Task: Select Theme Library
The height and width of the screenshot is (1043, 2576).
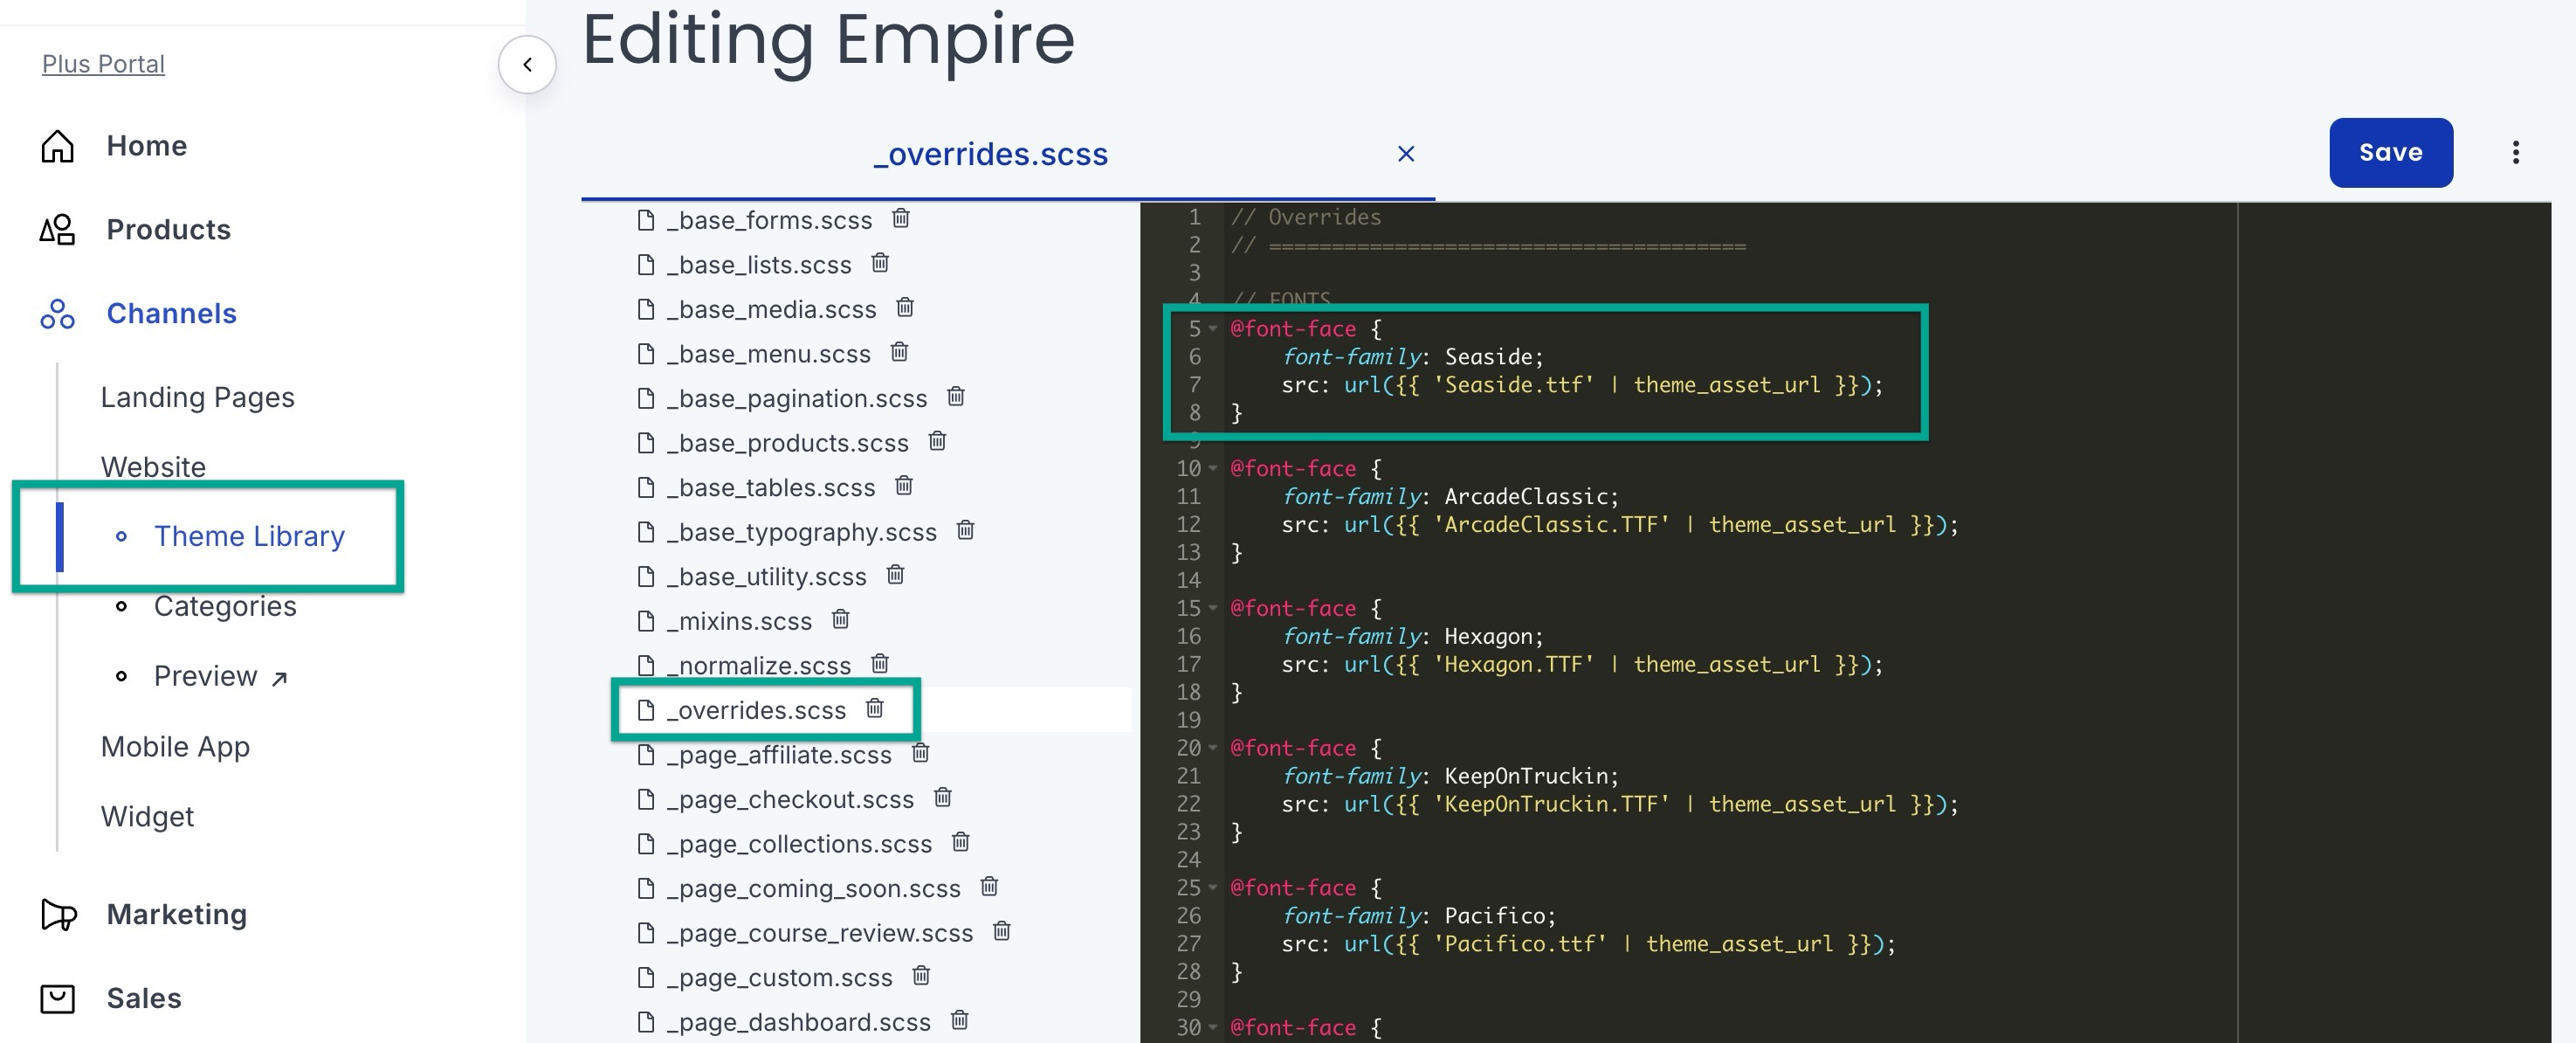Action: click(249, 537)
